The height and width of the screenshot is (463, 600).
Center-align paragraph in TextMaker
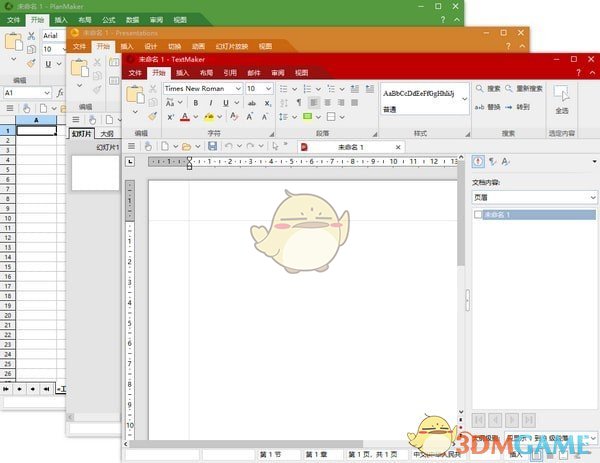(x=328, y=103)
